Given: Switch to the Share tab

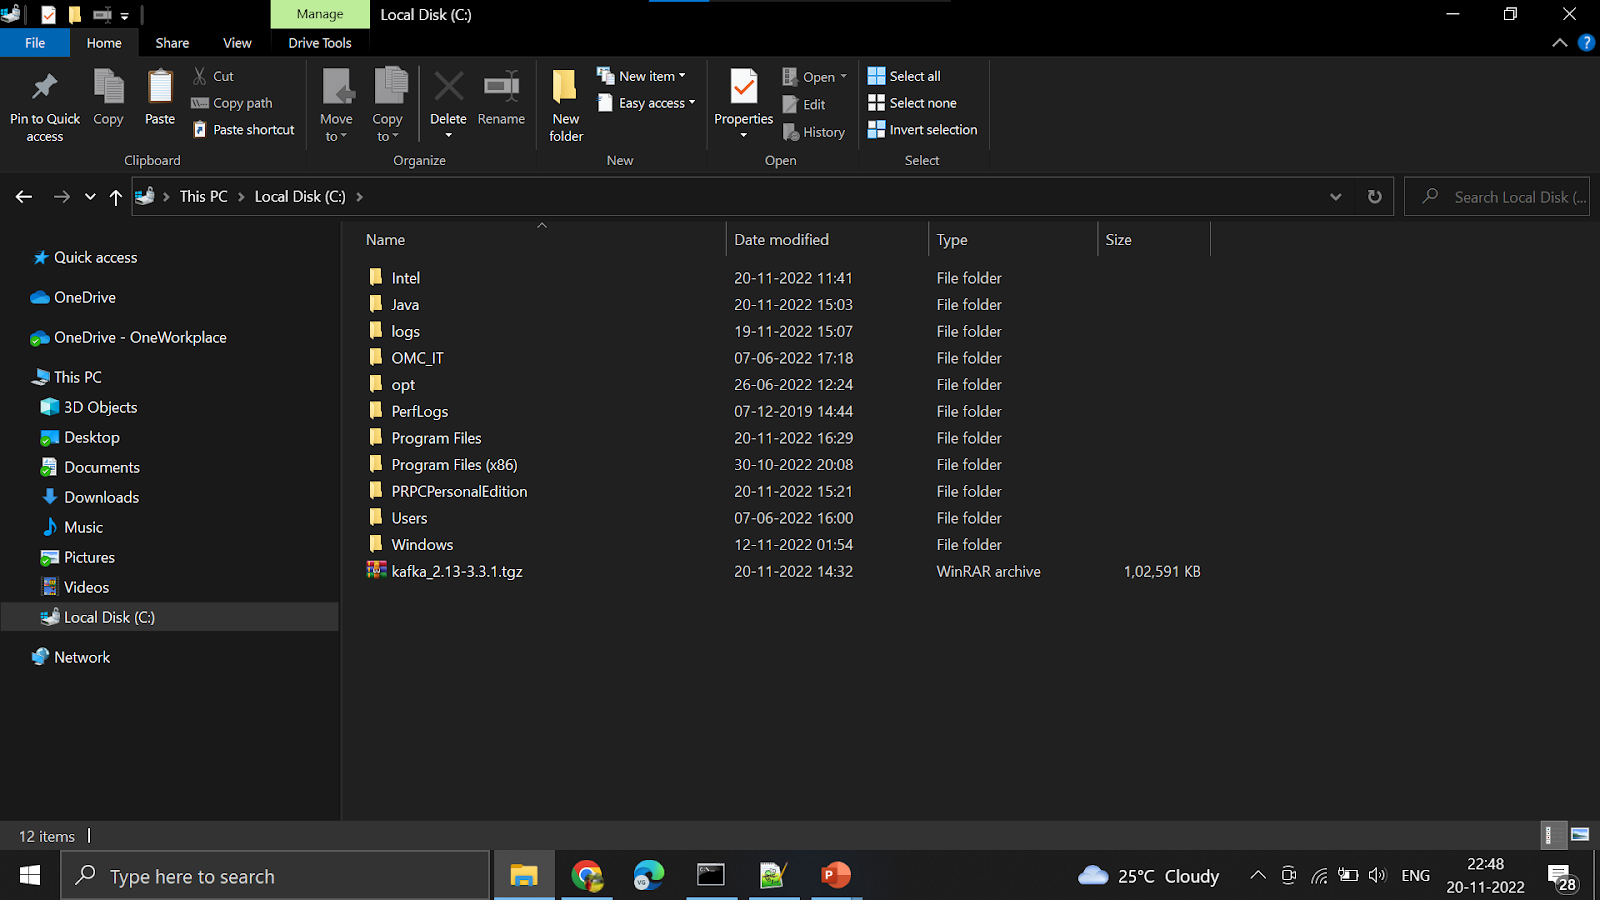Looking at the screenshot, I should pyautogui.click(x=172, y=43).
